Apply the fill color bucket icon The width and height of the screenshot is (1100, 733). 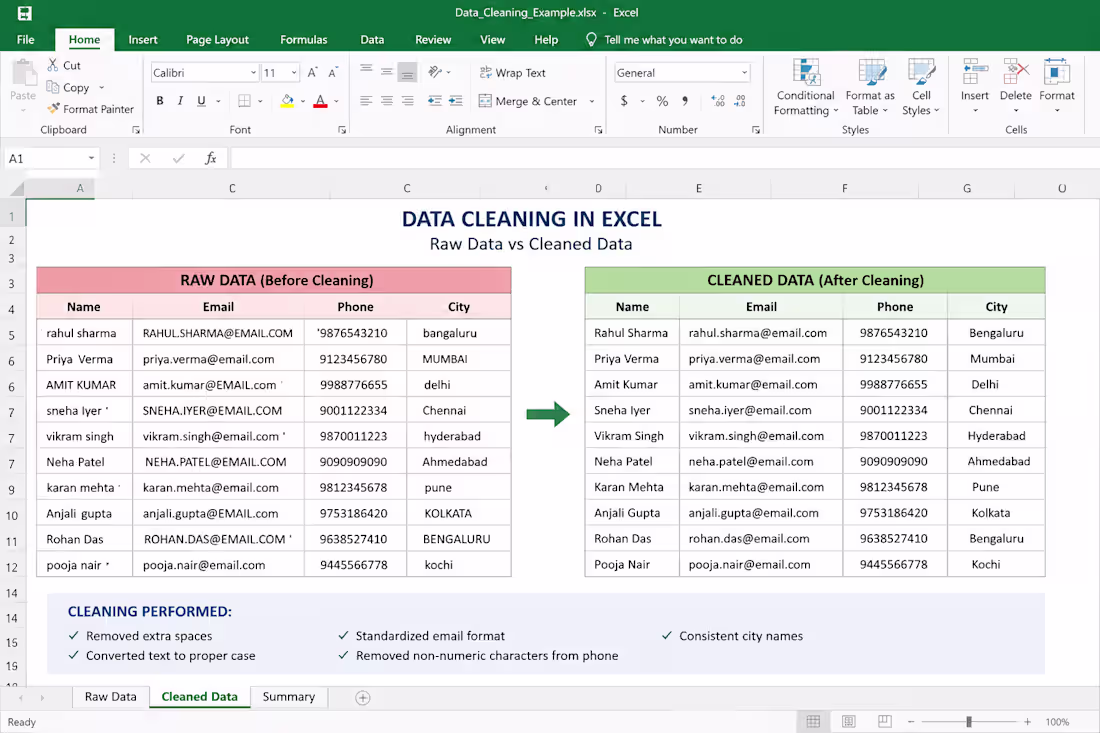pos(287,101)
